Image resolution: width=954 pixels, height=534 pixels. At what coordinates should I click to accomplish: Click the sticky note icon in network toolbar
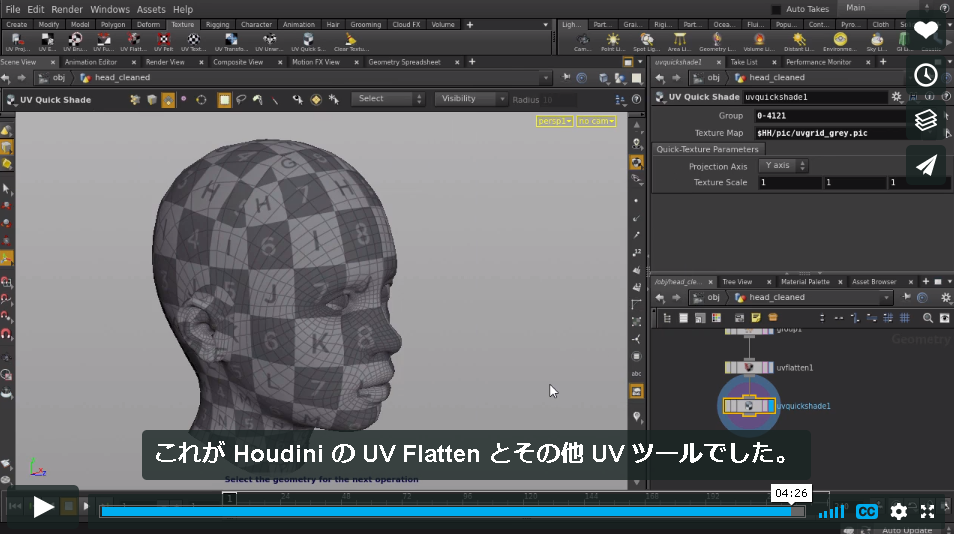(756, 318)
